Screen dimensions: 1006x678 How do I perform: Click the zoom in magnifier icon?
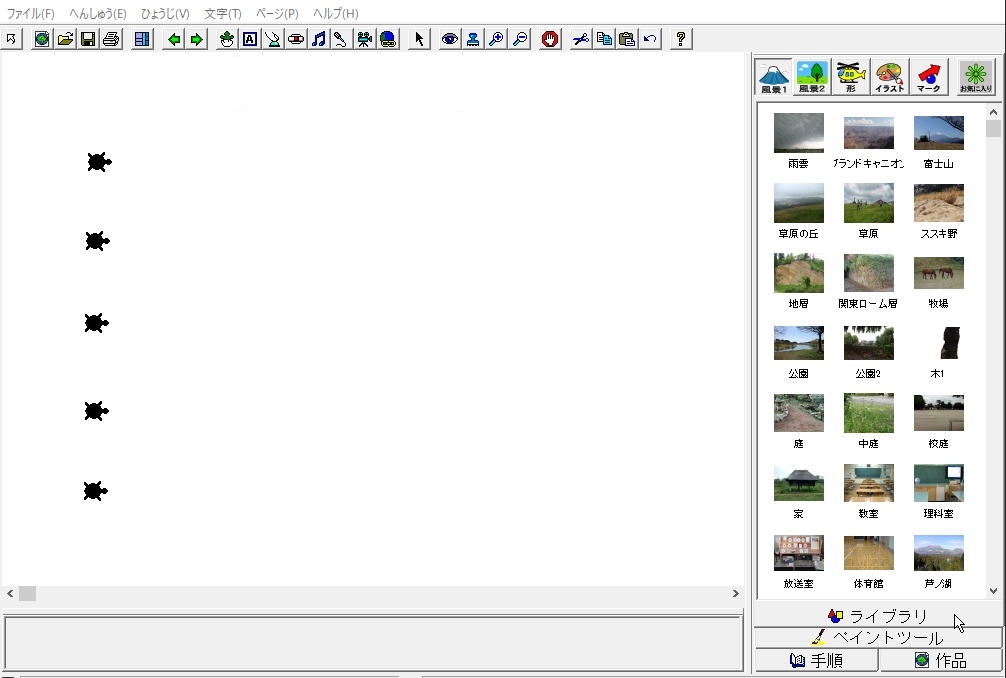[x=495, y=39]
